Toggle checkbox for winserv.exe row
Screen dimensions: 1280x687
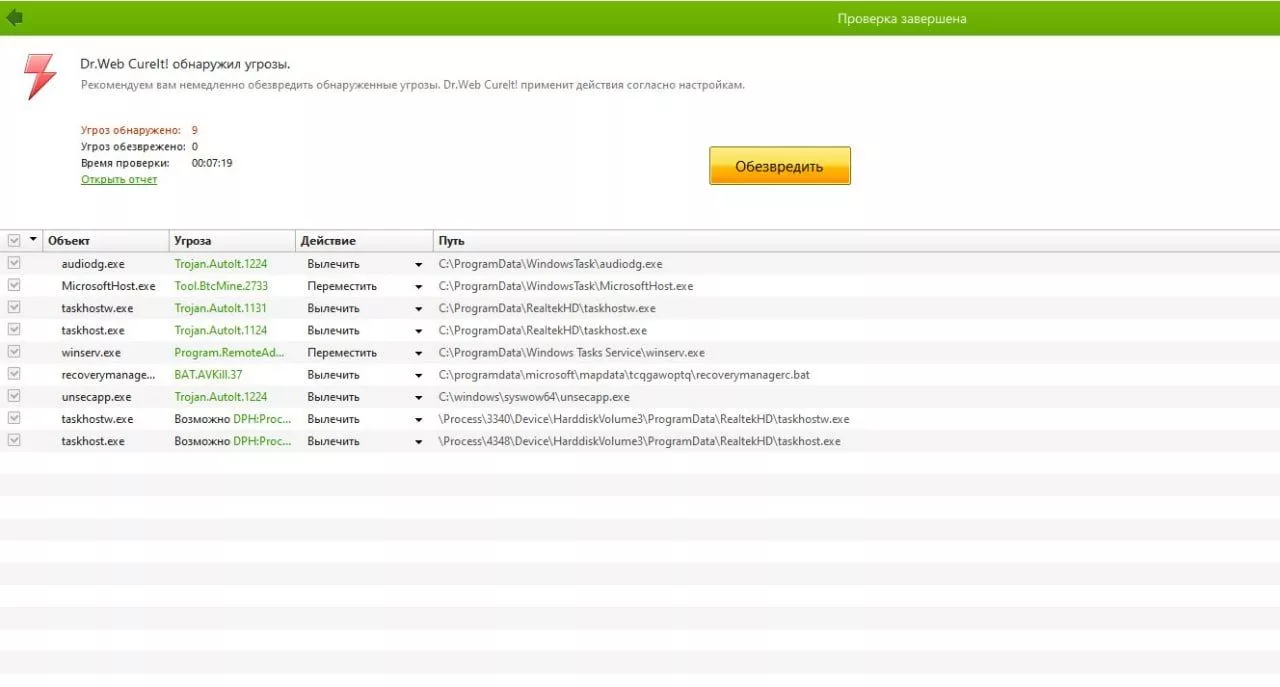(x=14, y=352)
